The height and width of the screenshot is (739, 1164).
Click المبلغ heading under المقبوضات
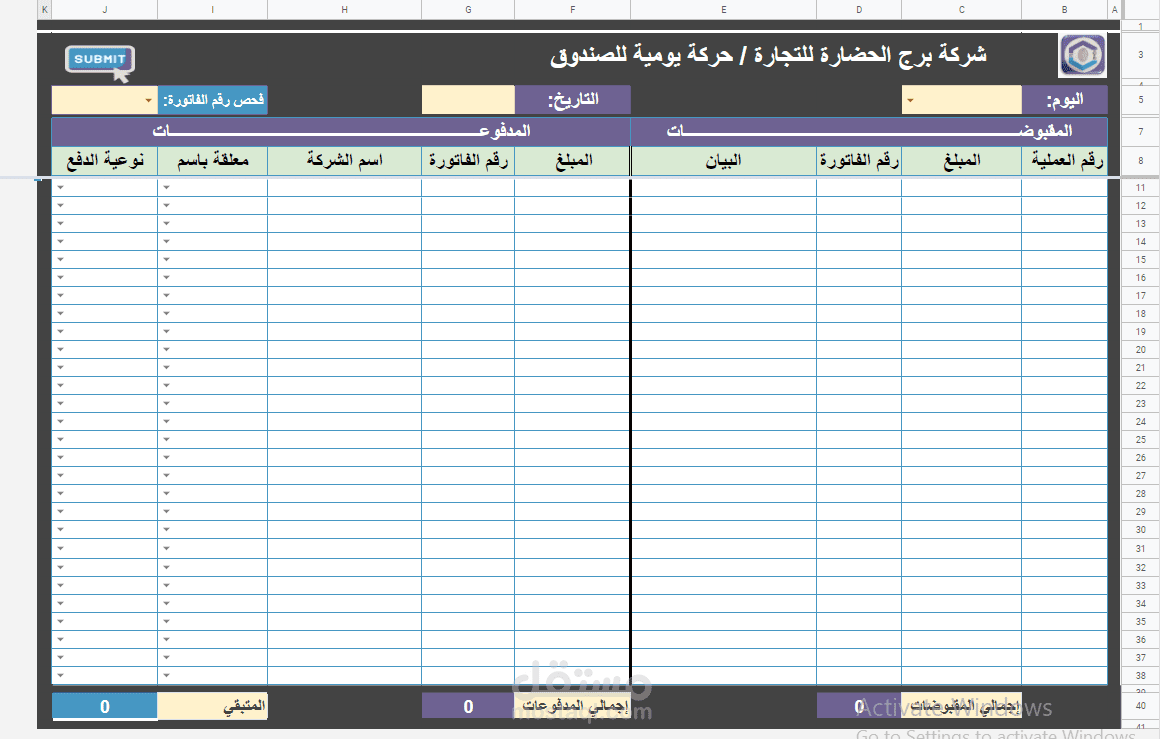pos(961,160)
